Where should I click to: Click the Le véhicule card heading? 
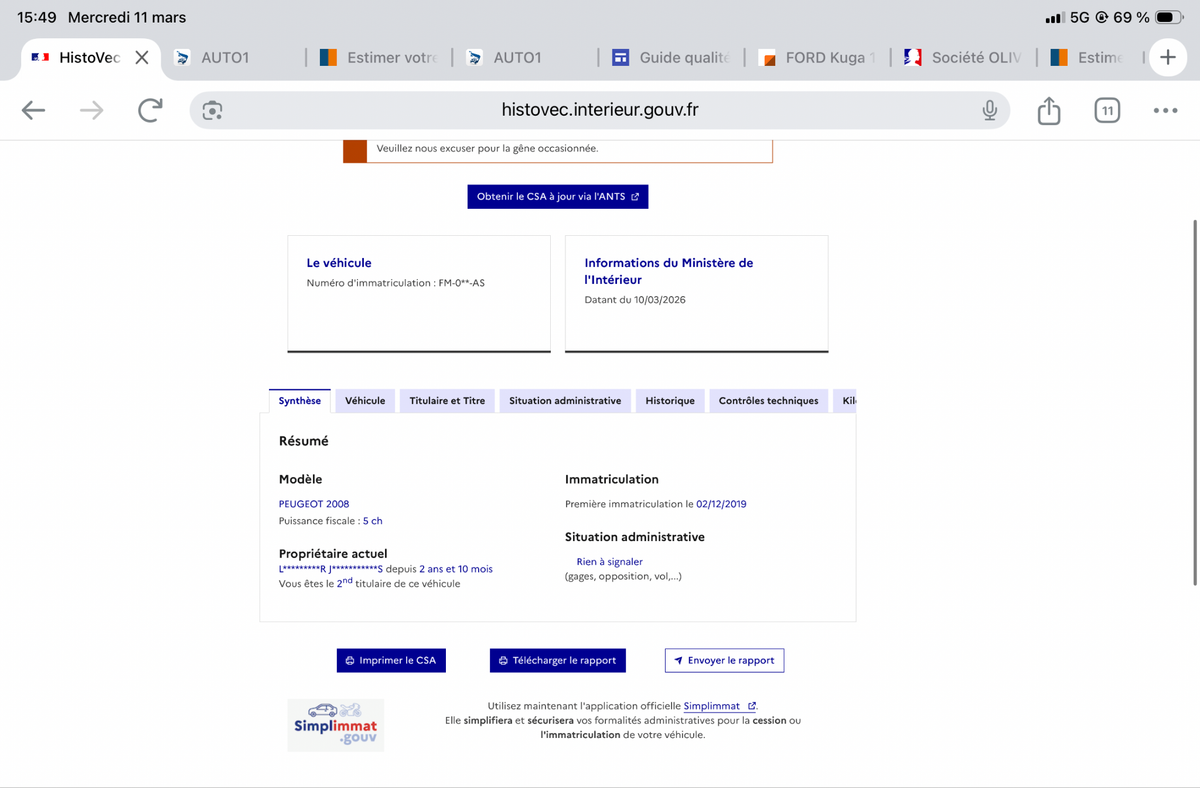[x=339, y=263]
